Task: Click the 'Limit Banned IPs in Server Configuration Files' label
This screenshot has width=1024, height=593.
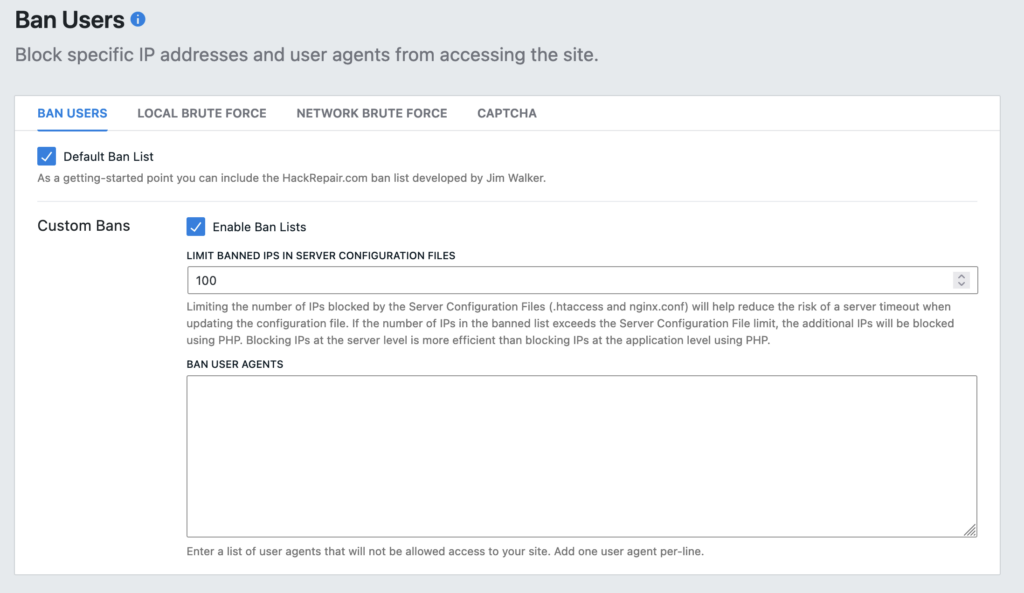Action: tap(321, 256)
